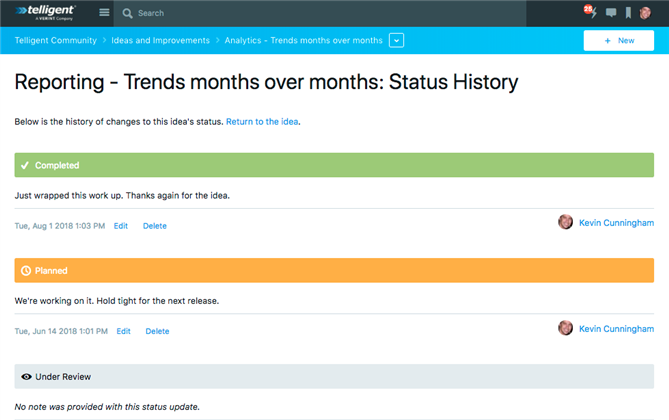Expand the breadcrumb dropdown arrow
The image size is (669, 420).
(396, 41)
